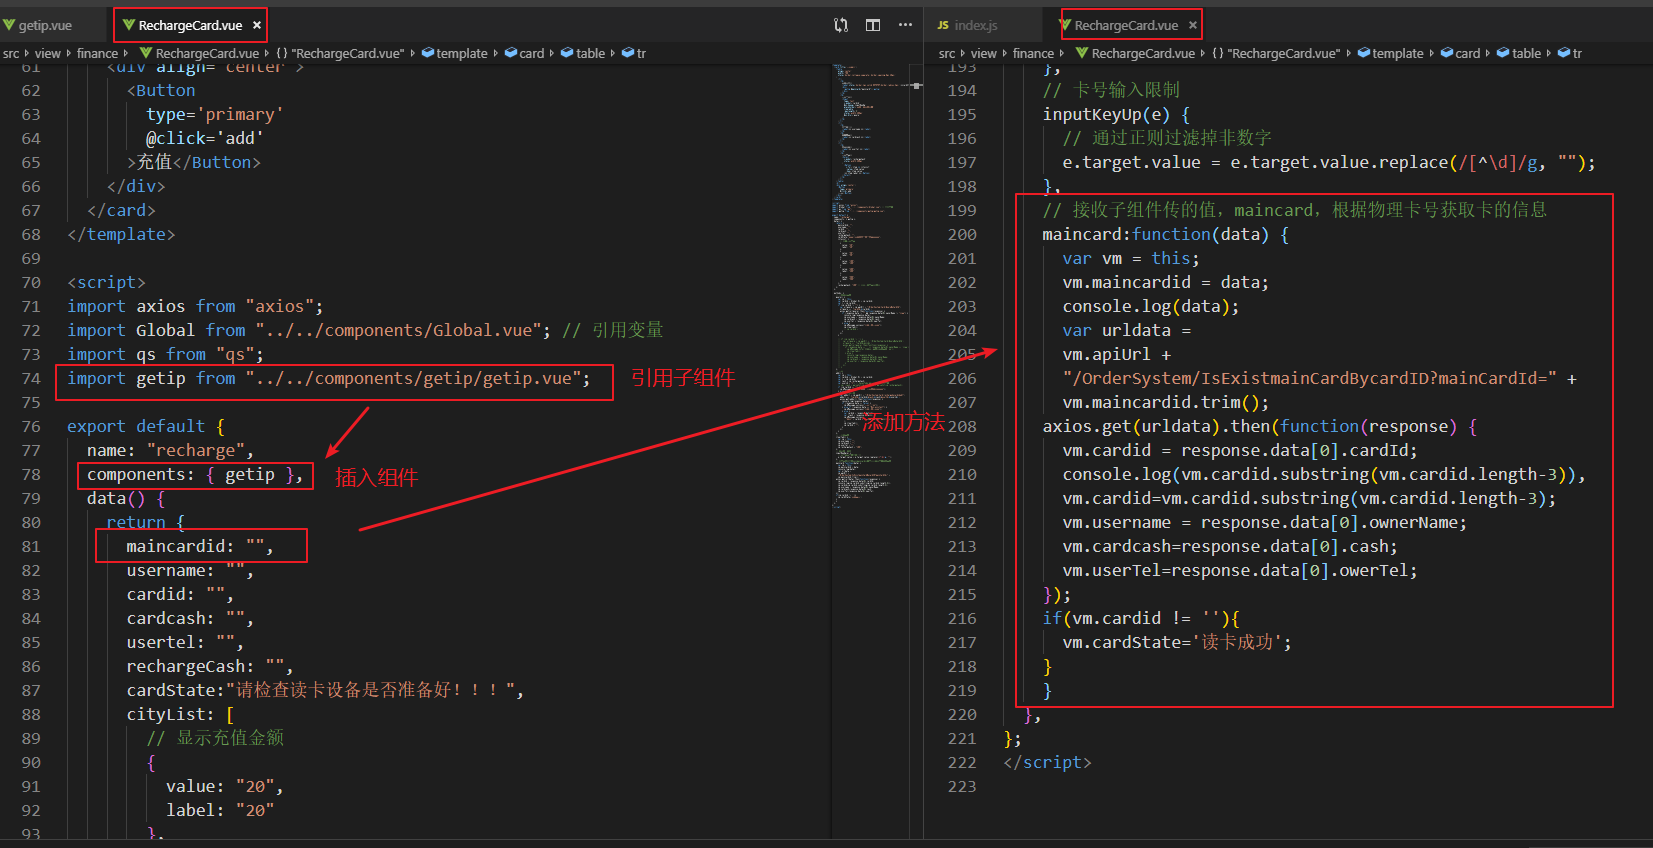Open RechargeCard.vue file breadcrumb in right editor
The height and width of the screenshot is (848, 1653).
[x=1135, y=53]
